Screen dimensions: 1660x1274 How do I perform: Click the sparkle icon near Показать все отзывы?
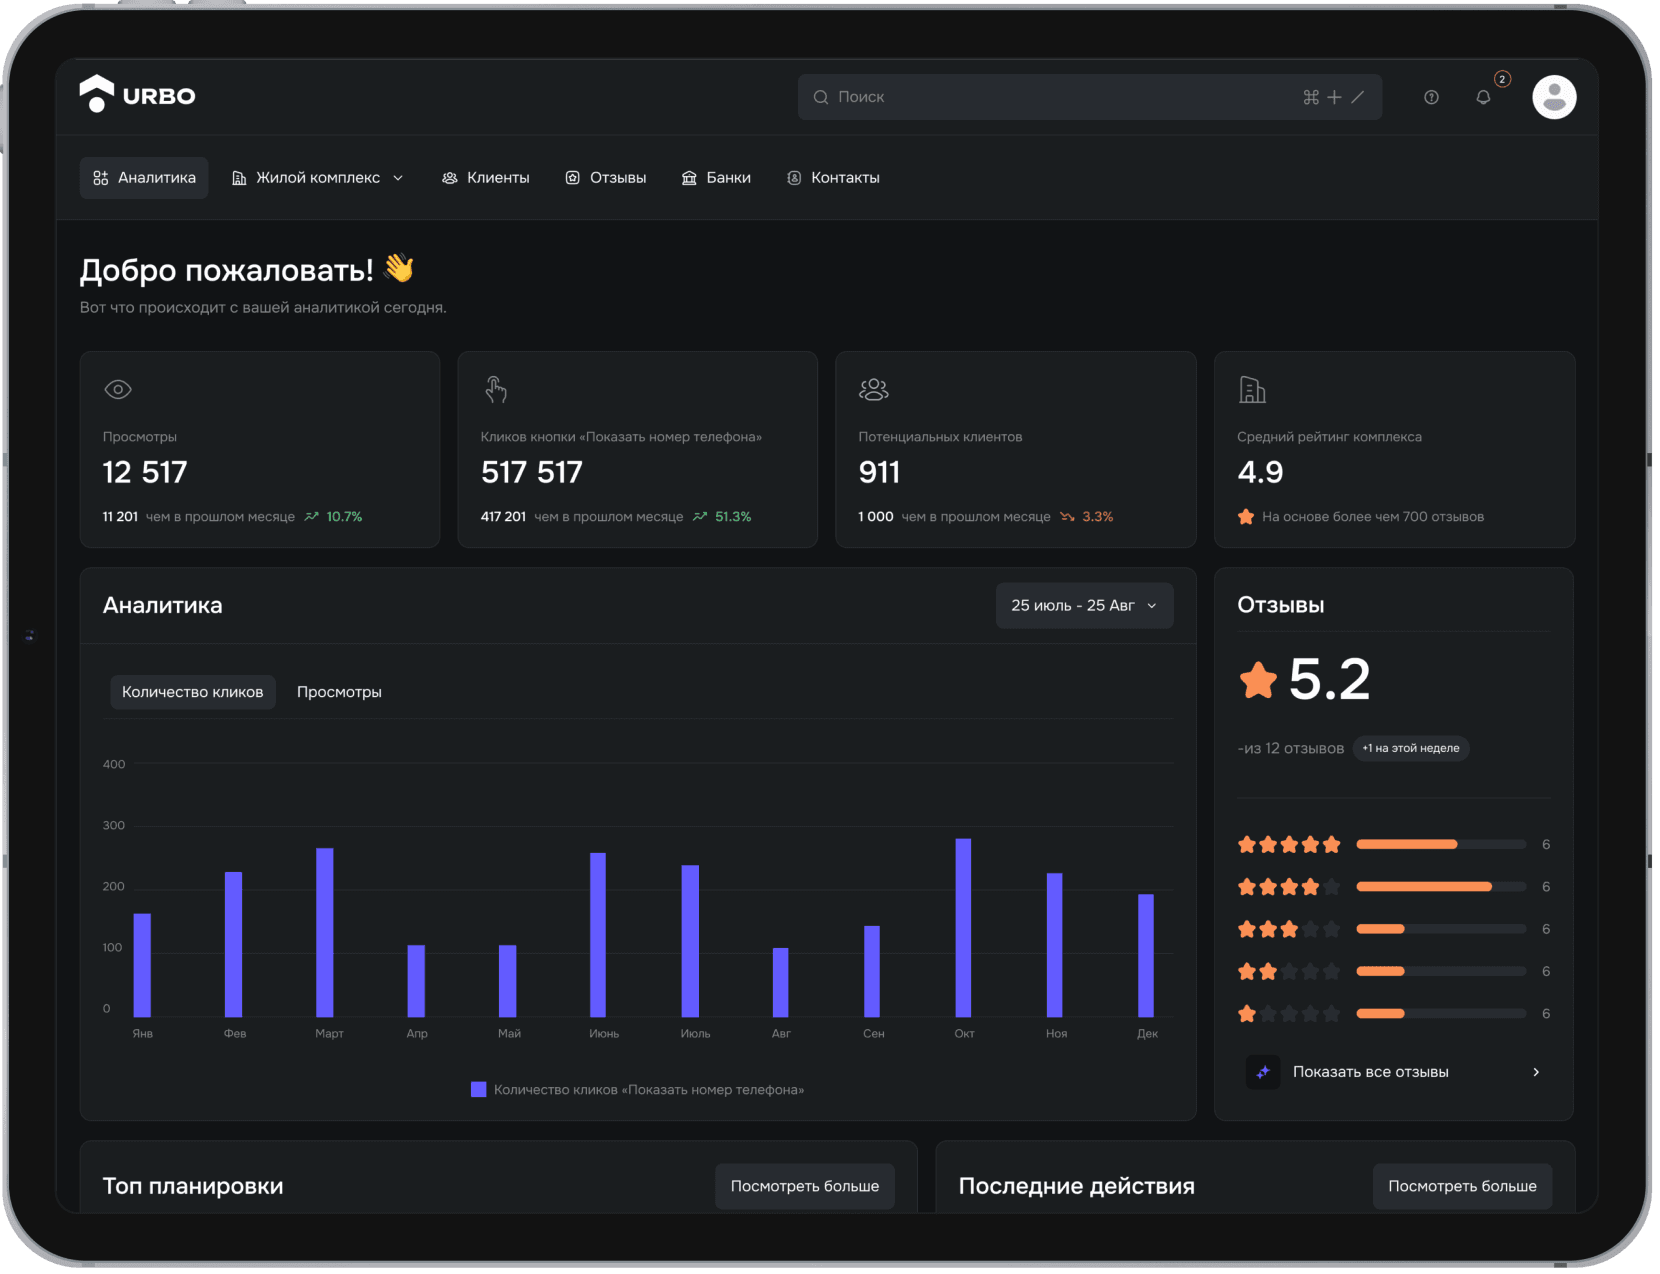(x=1263, y=1072)
